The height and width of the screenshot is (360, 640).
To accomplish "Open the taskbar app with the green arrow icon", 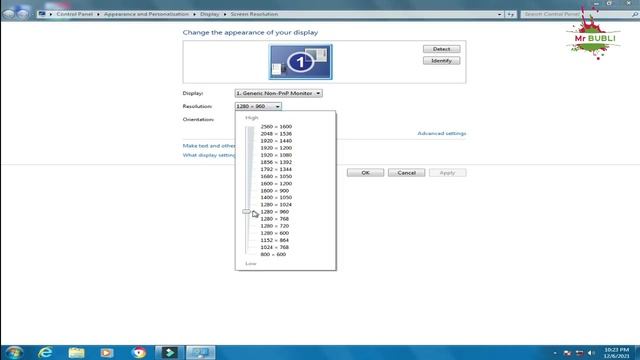I will (169, 352).
